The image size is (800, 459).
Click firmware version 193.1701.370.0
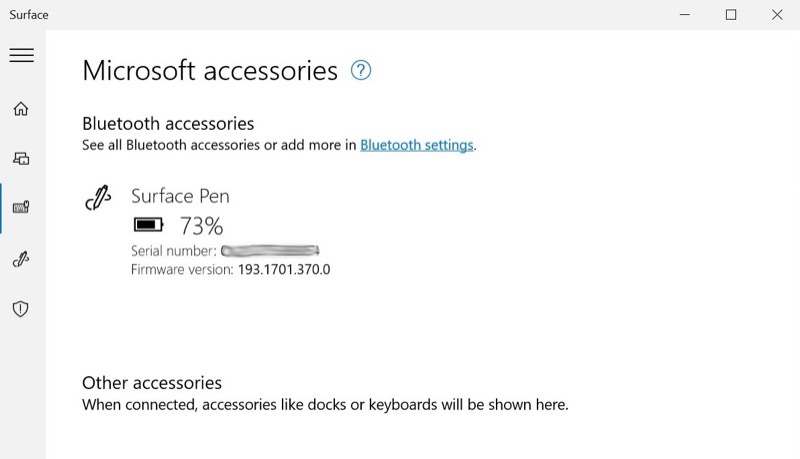click(284, 269)
